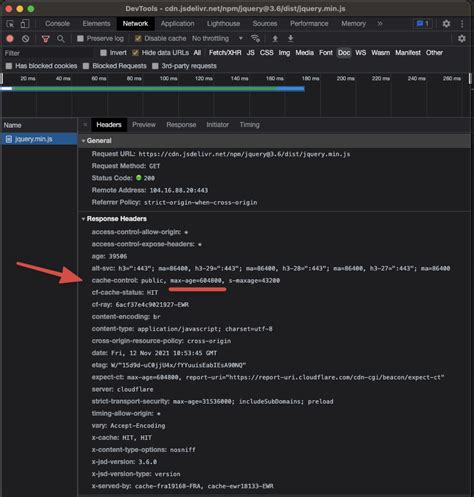Open the Memory tab

(x=353, y=24)
